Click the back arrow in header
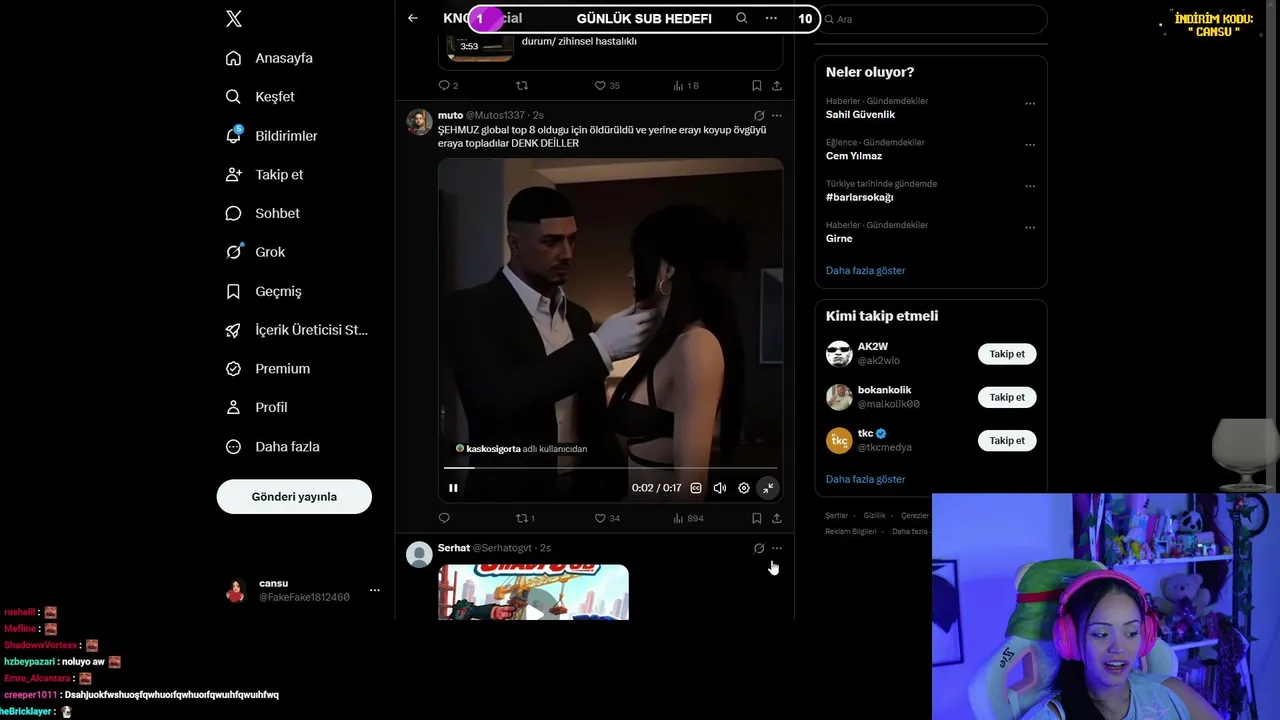1280x720 pixels. [x=413, y=18]
